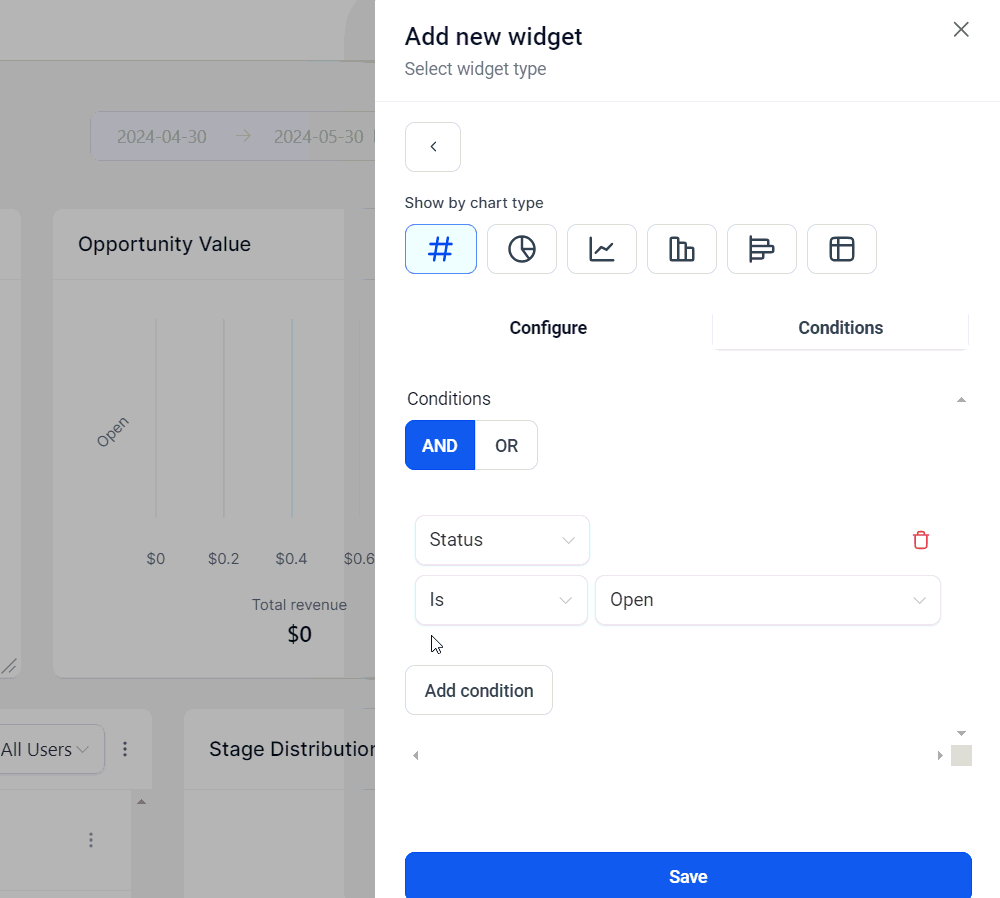Save the new widget
Image resolution: width=1000 pixels, height=898 pixels.
[x=688, y=875]
